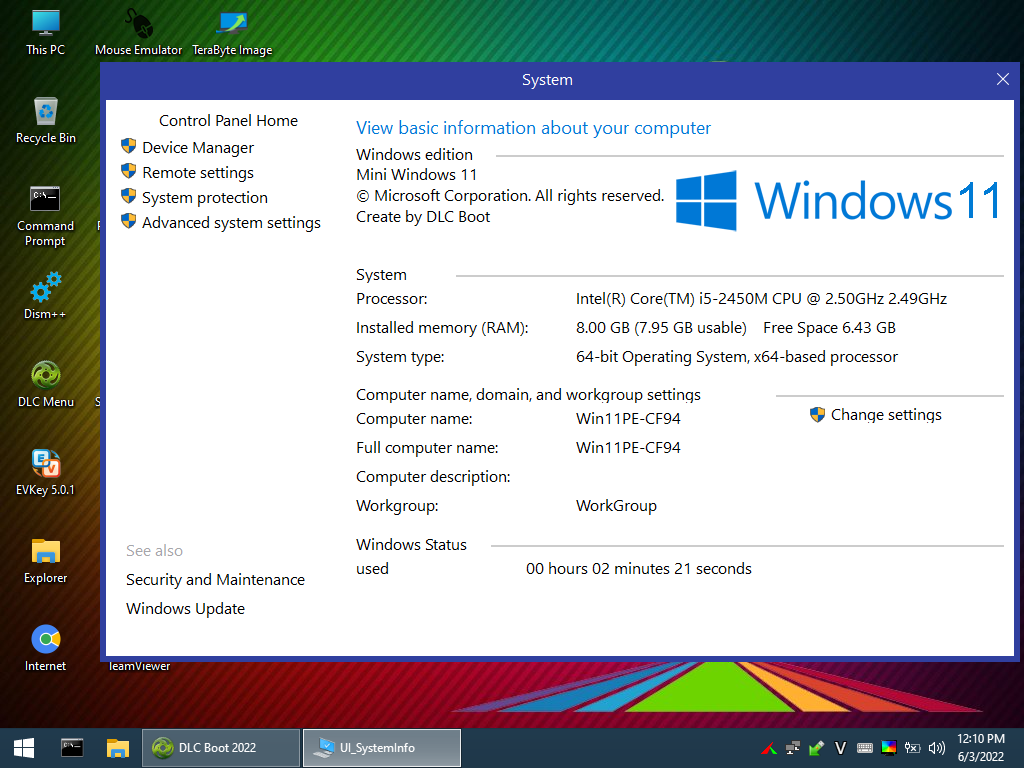Select UI_SystemInfo taskbar button
The image size is (1024, 768).
point(382,748)
